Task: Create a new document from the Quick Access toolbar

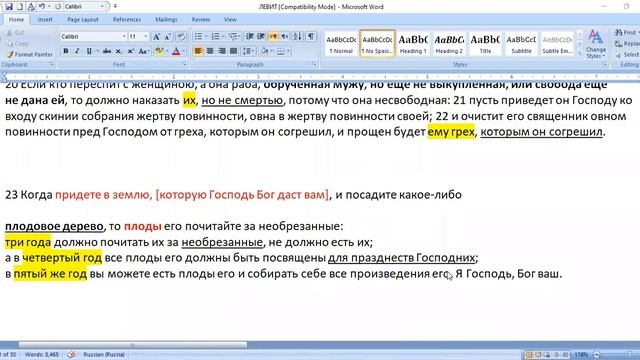Action: 19,7
